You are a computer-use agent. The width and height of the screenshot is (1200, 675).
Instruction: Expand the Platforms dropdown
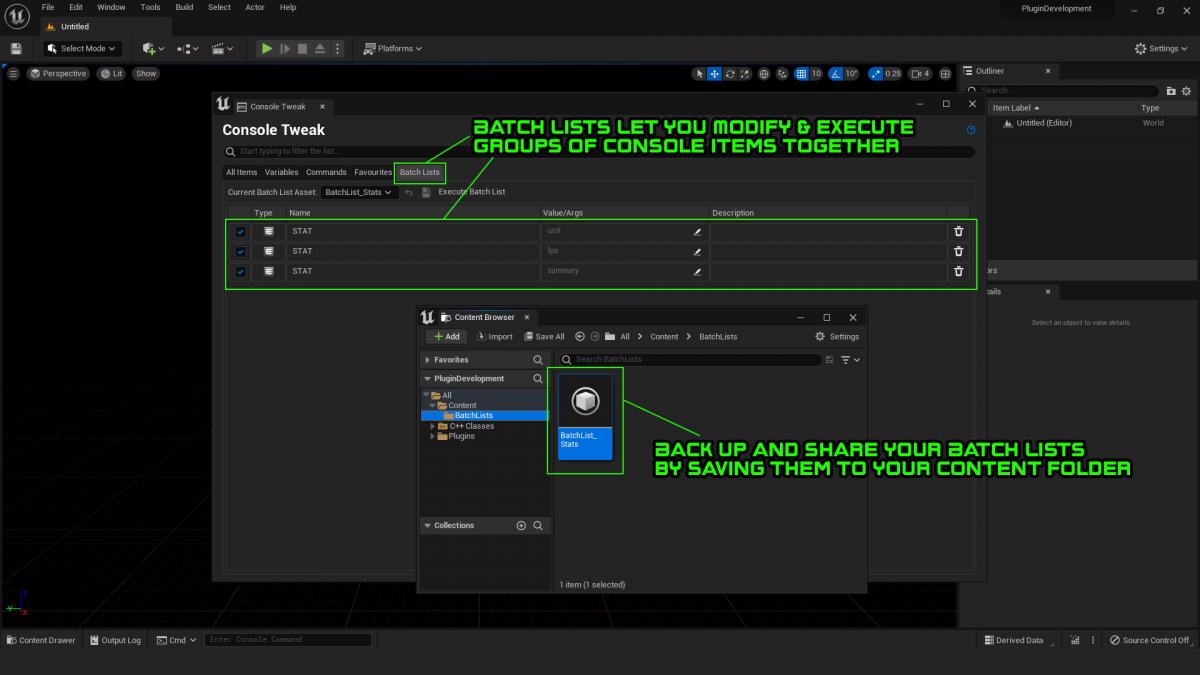pos(393,48)
